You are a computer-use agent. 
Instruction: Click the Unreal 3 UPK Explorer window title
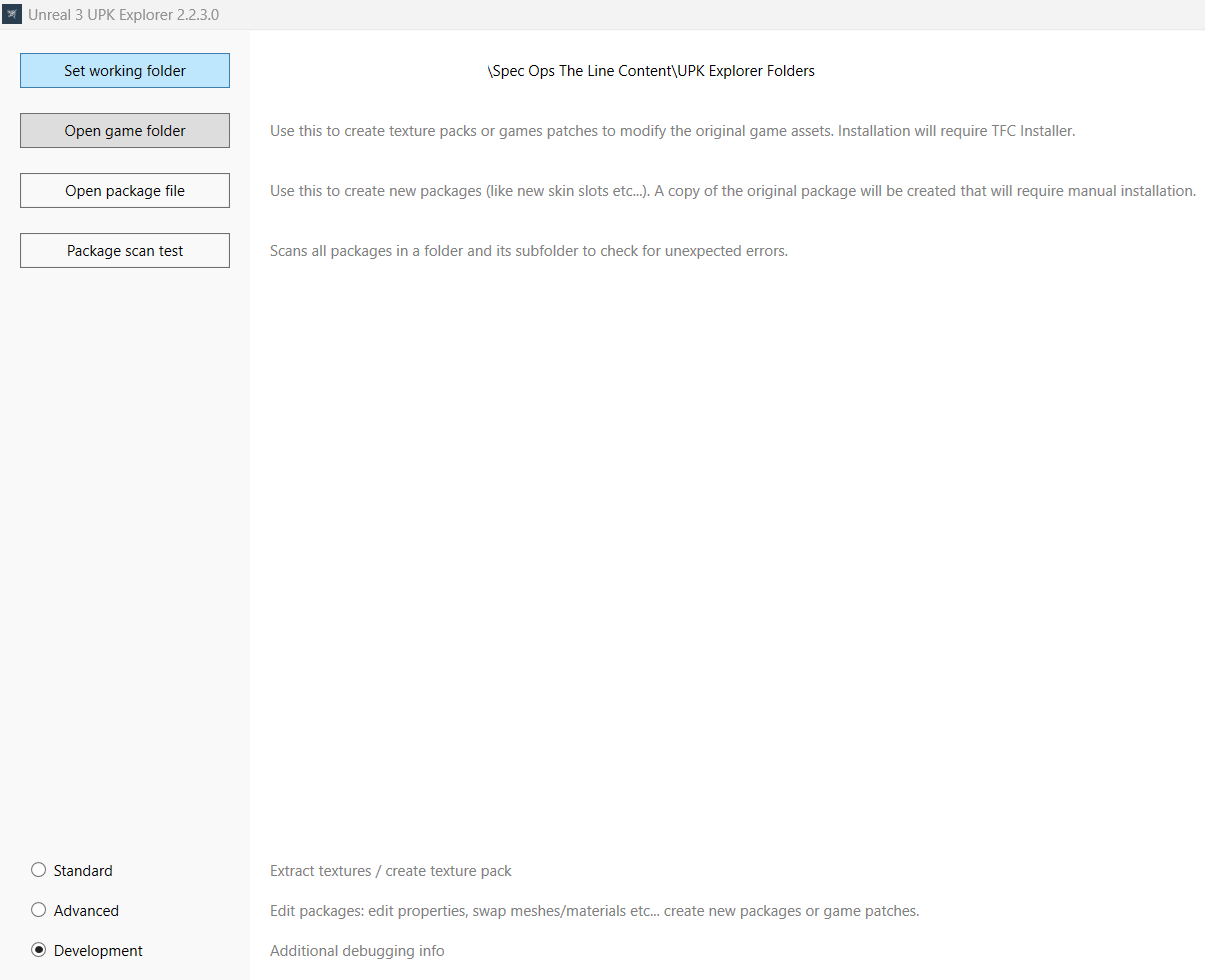[x=124, y=15]
